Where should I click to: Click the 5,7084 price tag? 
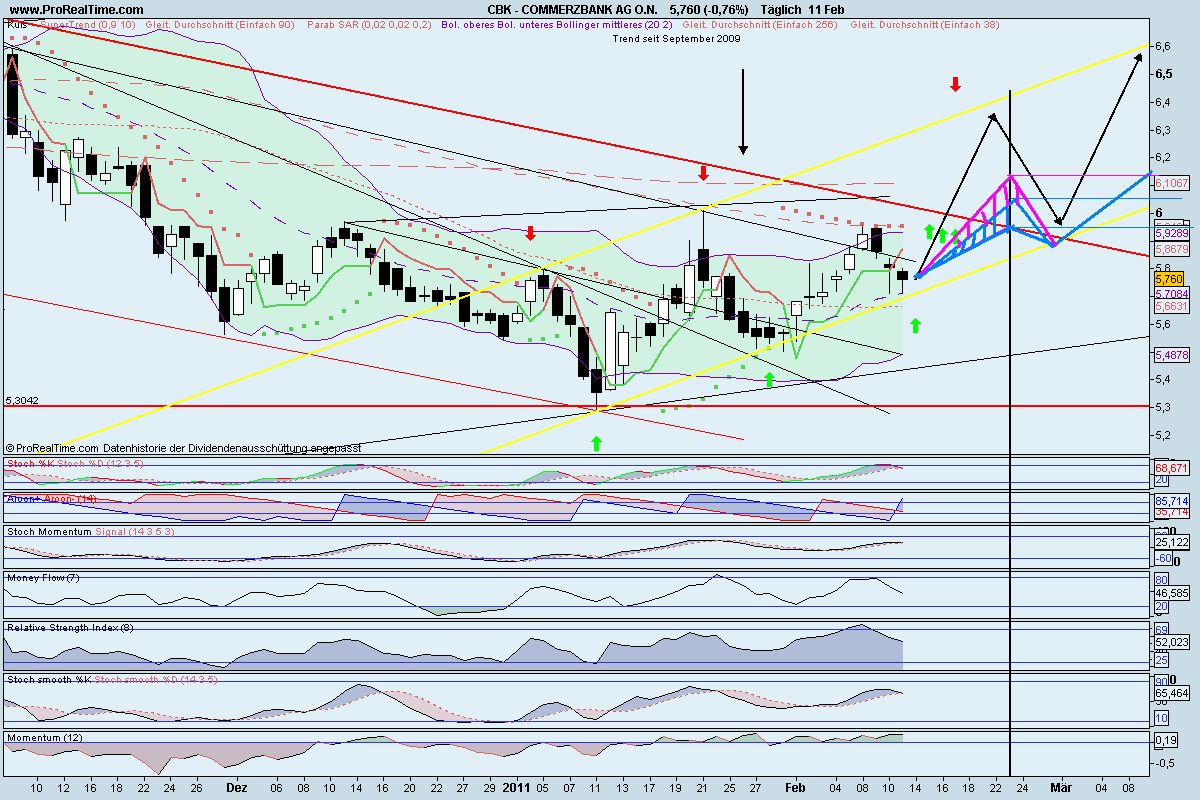[x=1171, y=295]
